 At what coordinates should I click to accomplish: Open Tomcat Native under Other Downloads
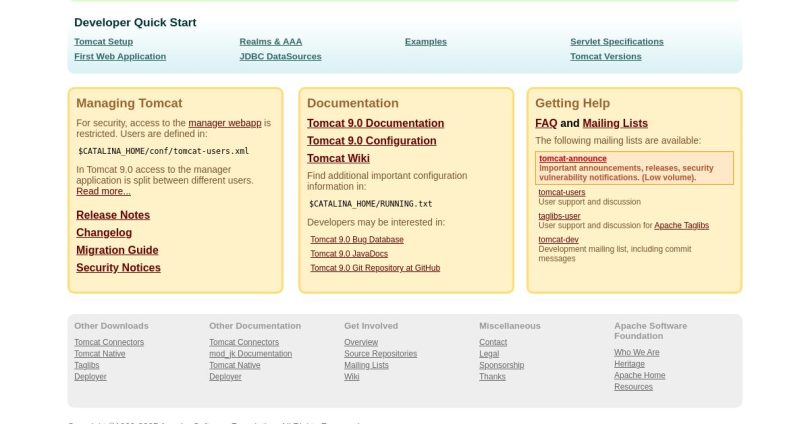[x=100, y=354]
